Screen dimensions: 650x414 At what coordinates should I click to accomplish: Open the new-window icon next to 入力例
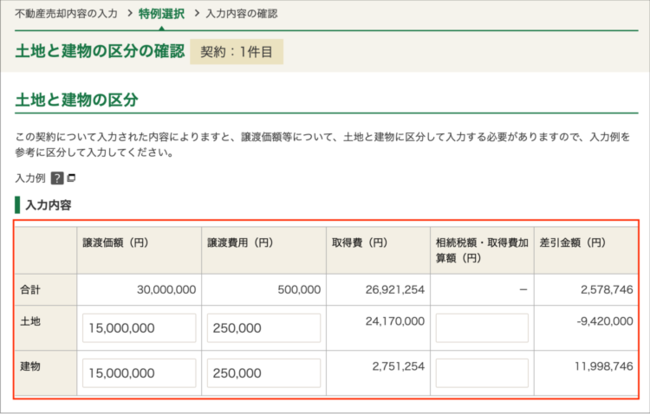tap(71, 178)
